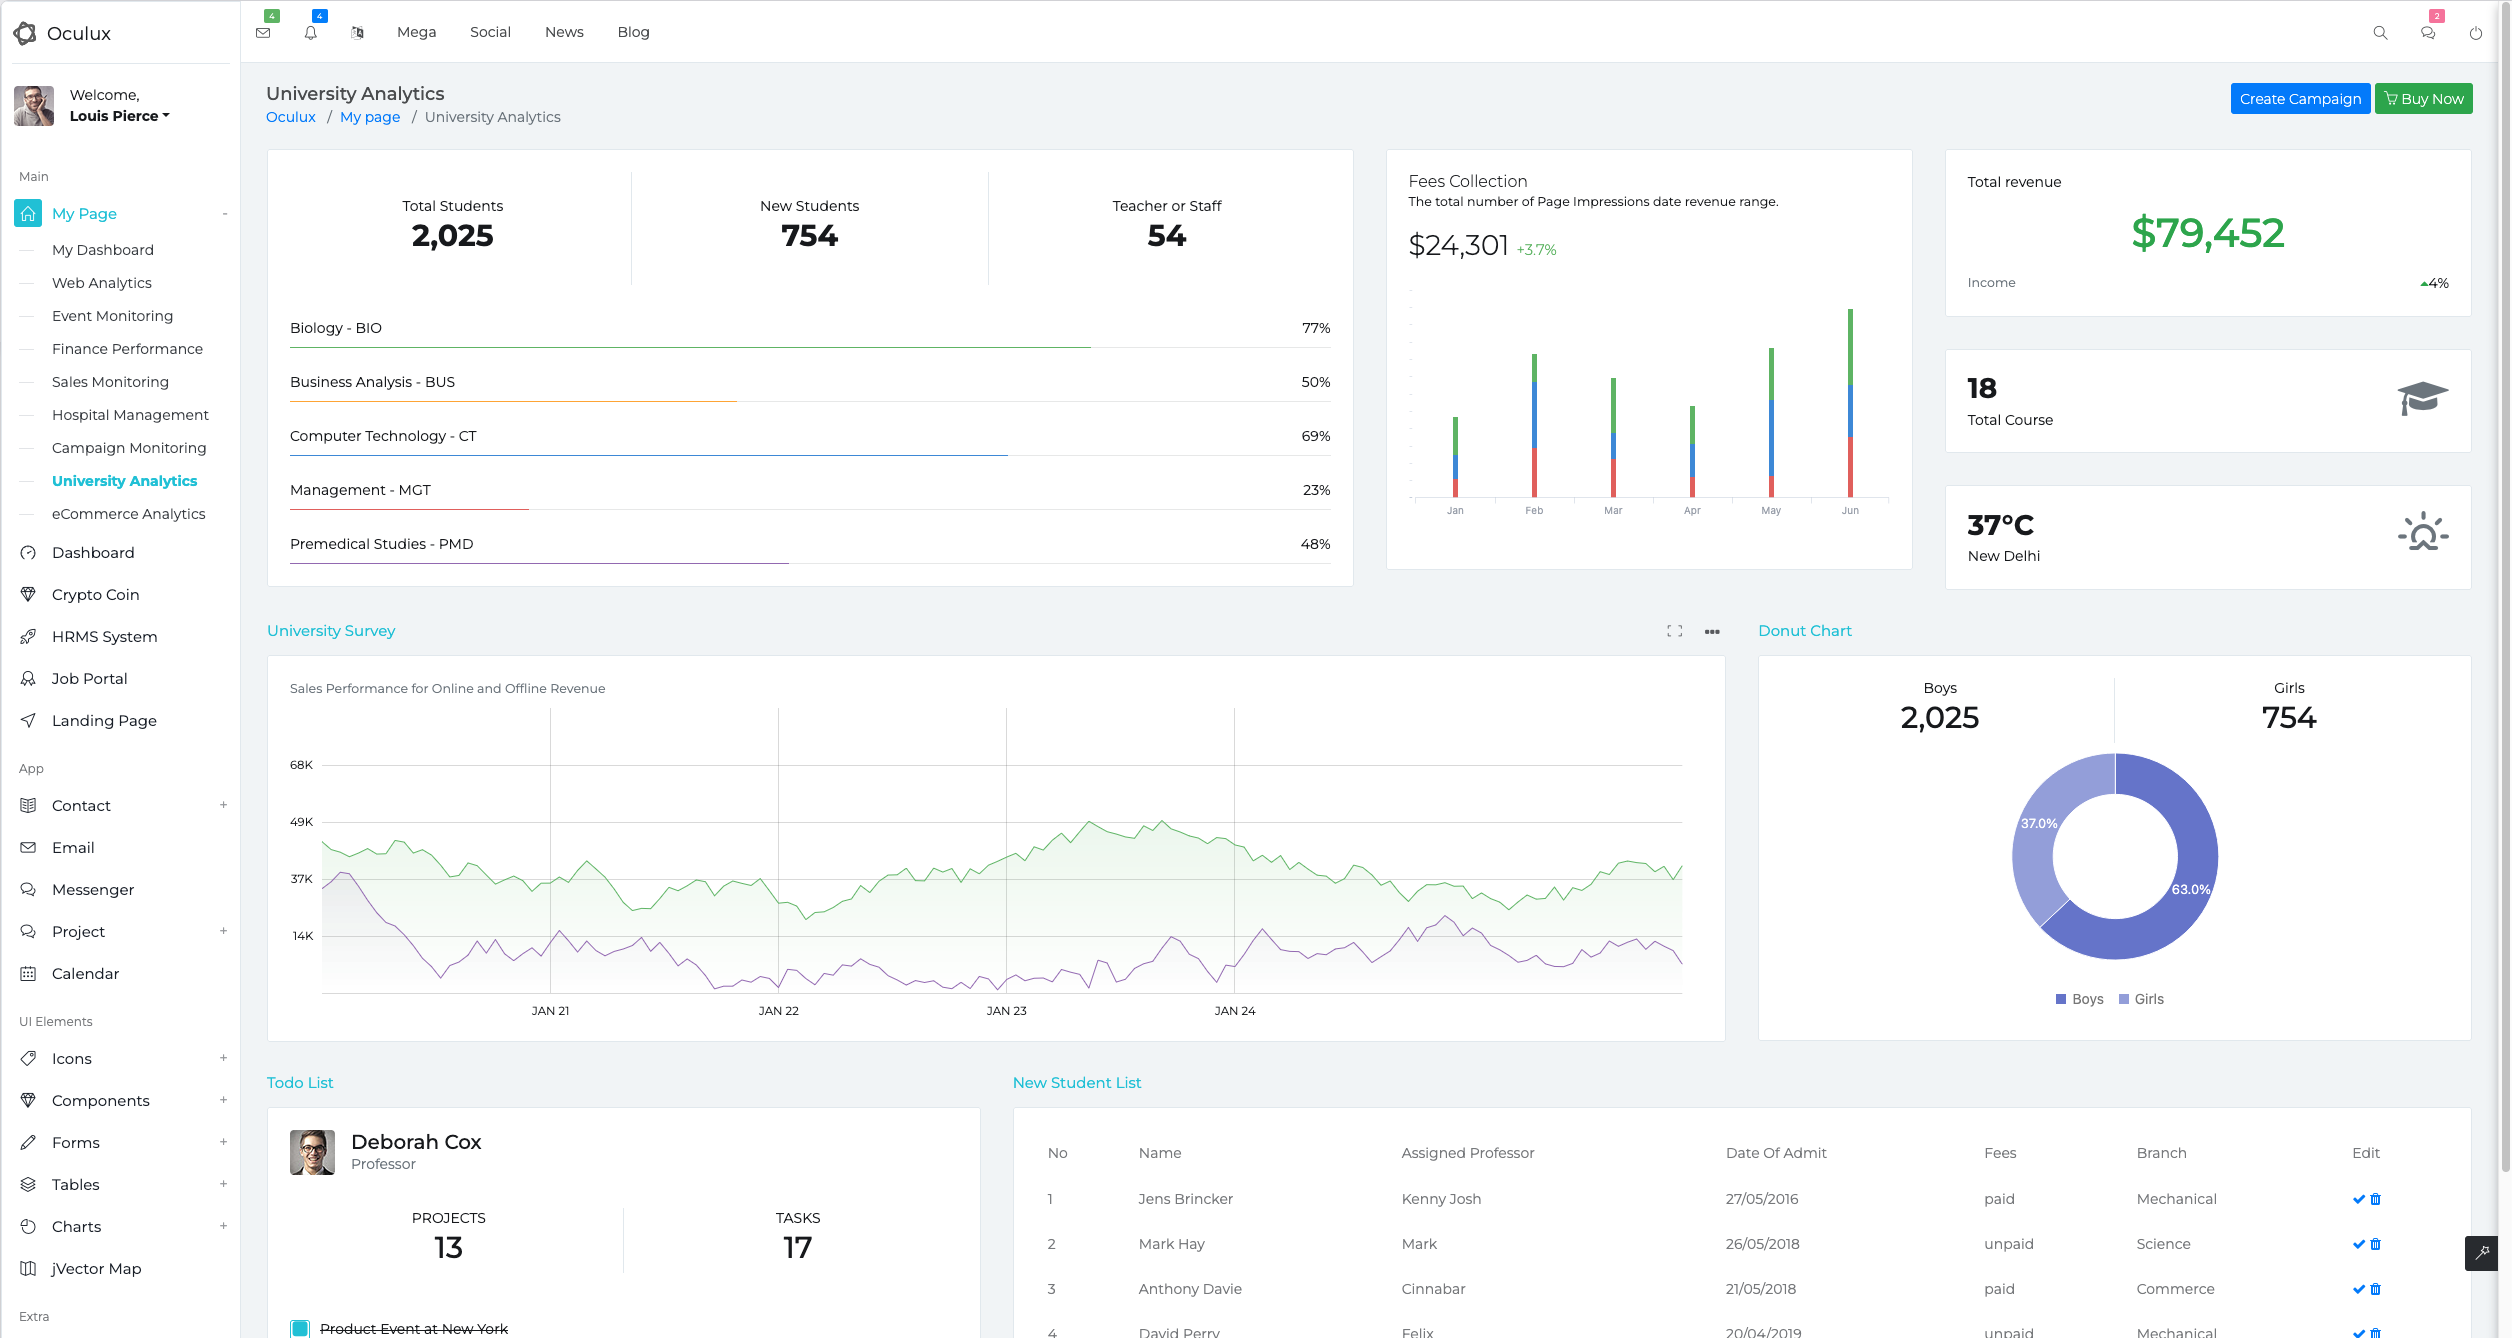Click the power logout icon
Viewport: 2512px width, 1338px height.
tap(2476, 33)
